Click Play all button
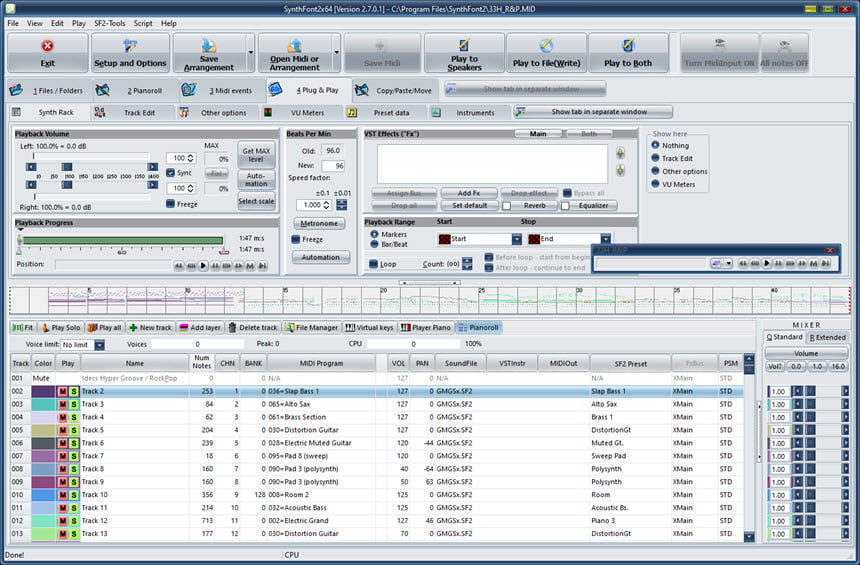This screenshot has height=565, width=860. pos(104,327)
